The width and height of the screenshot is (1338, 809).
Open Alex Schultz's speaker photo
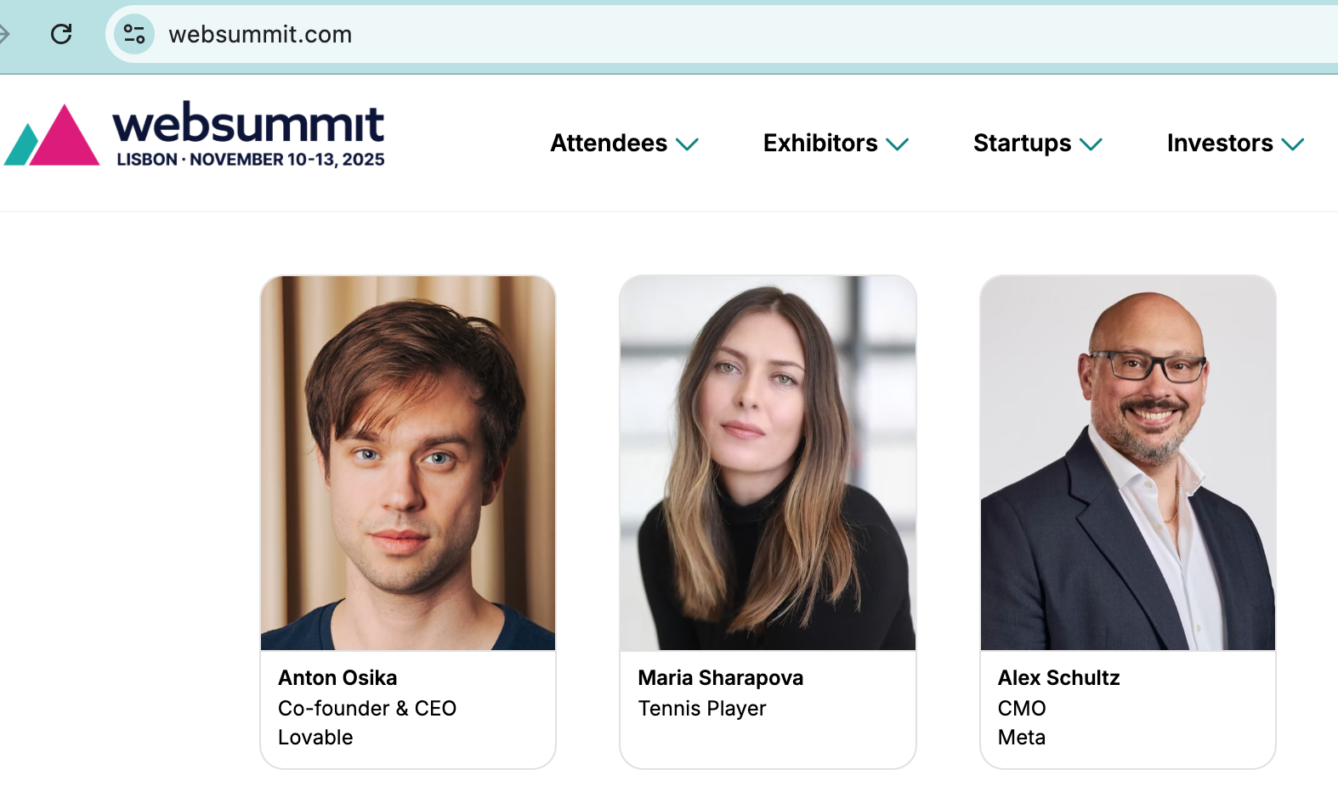(1127, 463)
